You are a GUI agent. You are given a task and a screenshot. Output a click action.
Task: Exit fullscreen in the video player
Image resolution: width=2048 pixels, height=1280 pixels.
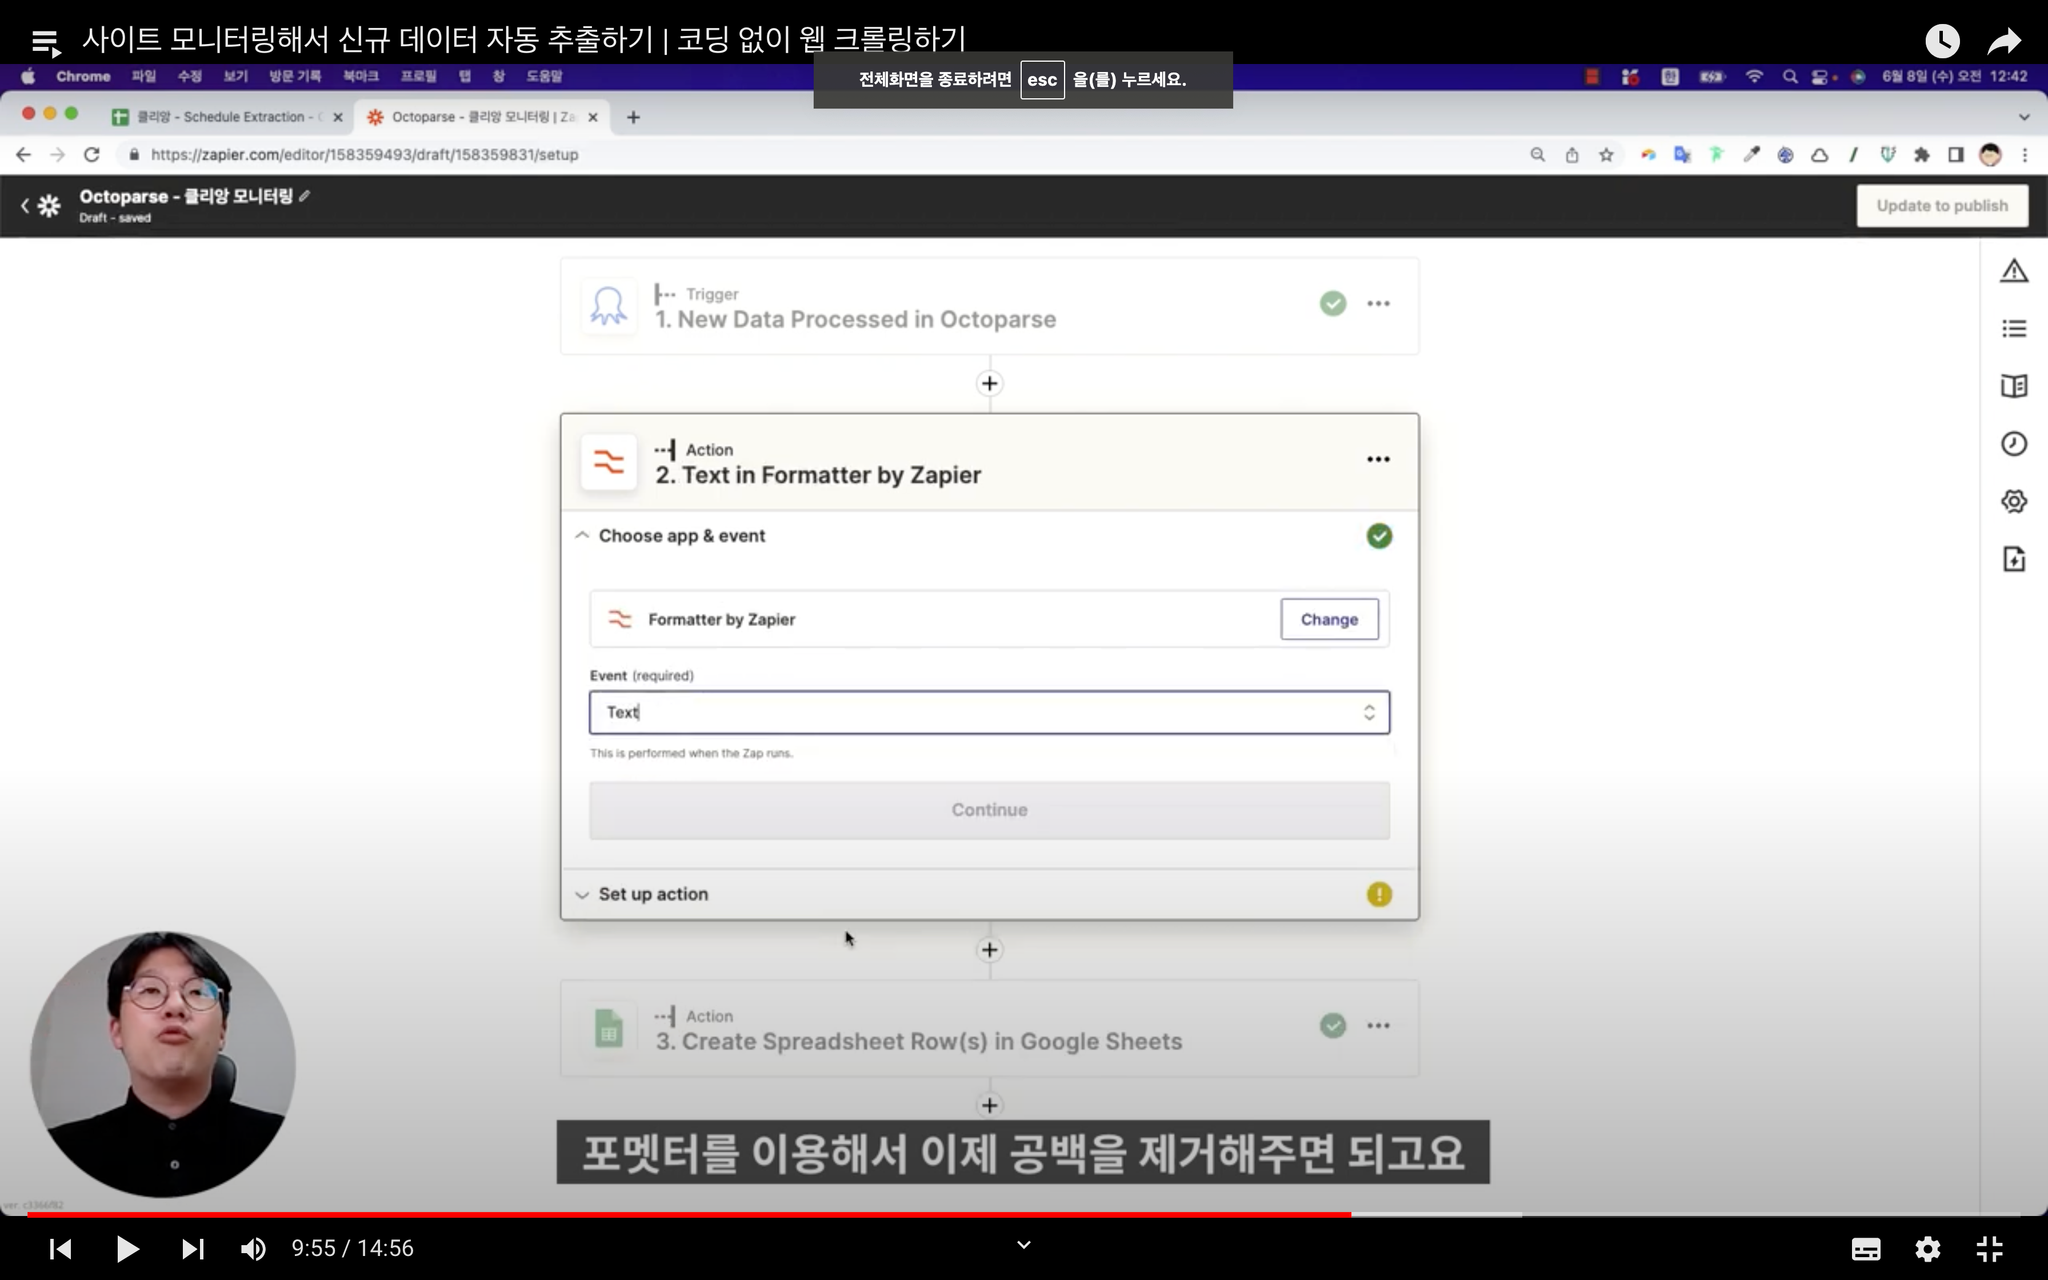[x=1990, y=1248]
